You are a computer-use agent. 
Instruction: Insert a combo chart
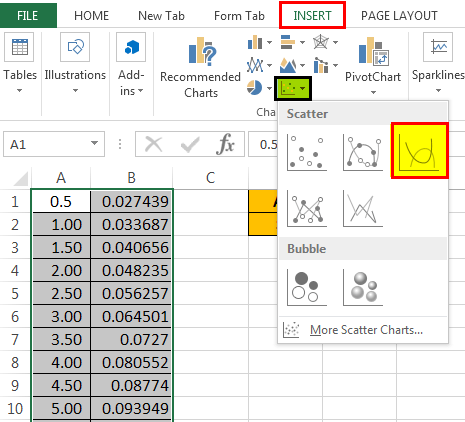321,65
